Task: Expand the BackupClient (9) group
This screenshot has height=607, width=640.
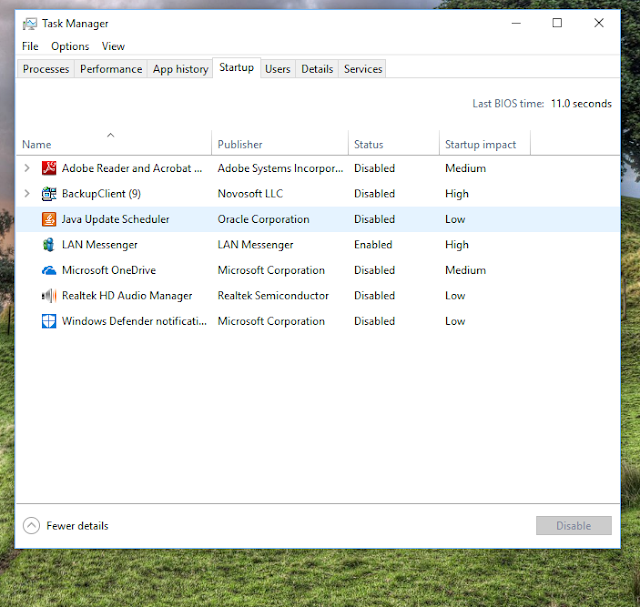Action: (27, 193)
